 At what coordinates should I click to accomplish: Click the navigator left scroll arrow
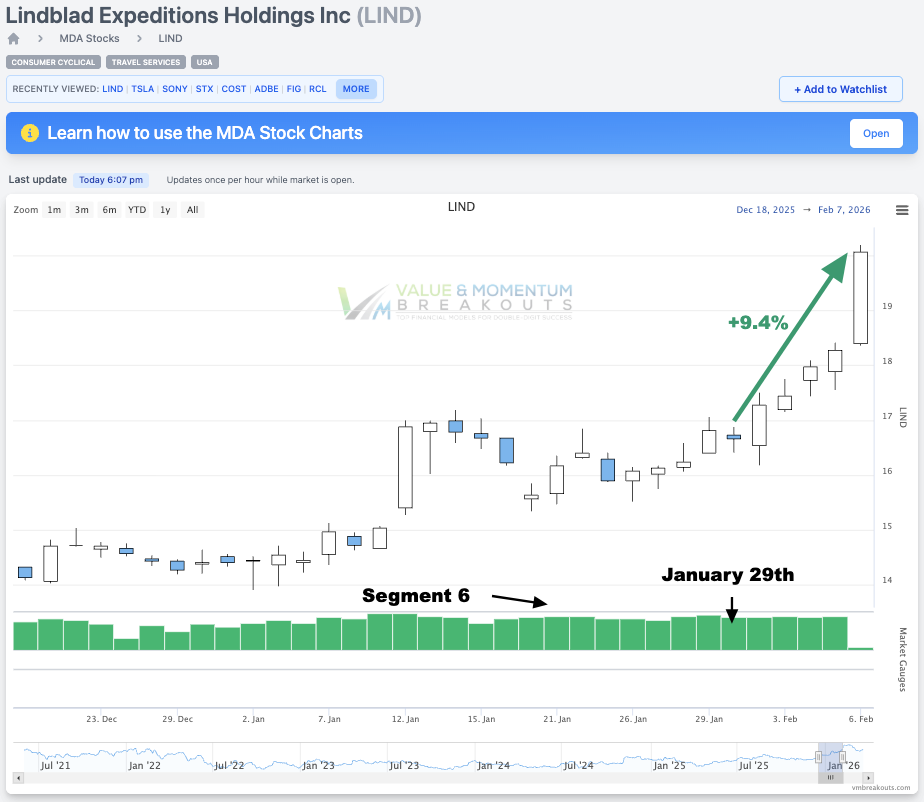coord(17,777)
